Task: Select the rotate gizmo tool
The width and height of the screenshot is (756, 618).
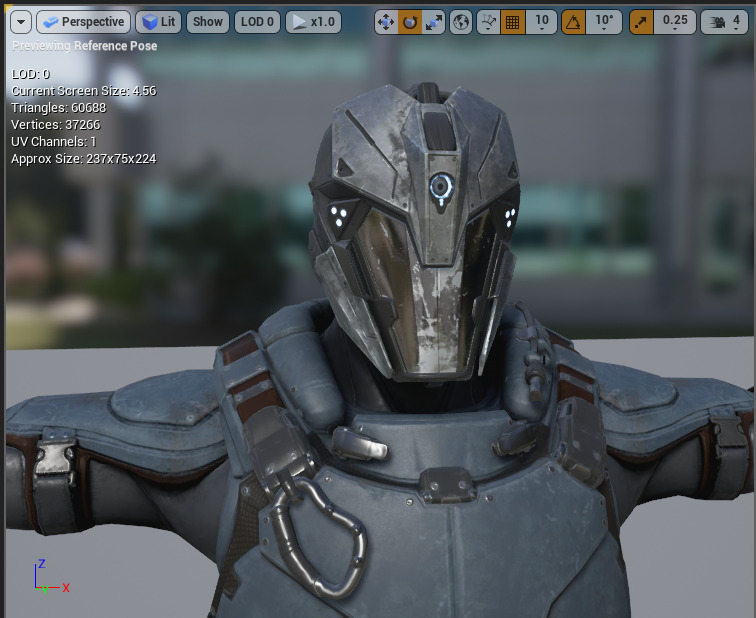Action: 410,21
